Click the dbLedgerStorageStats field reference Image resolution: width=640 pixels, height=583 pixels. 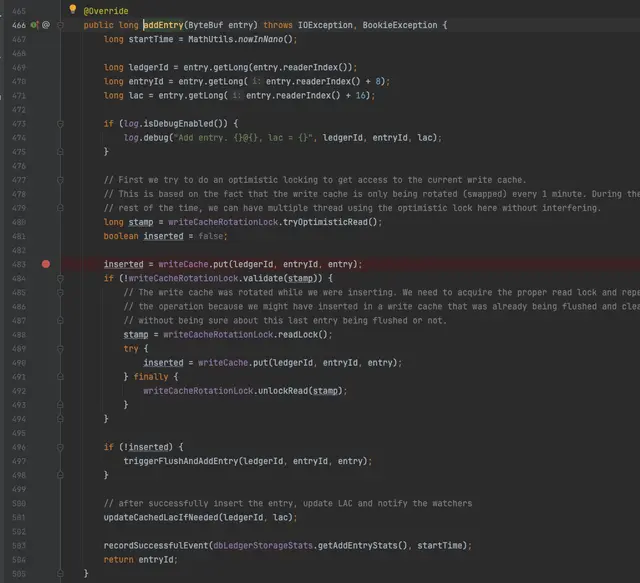(263, 546)
